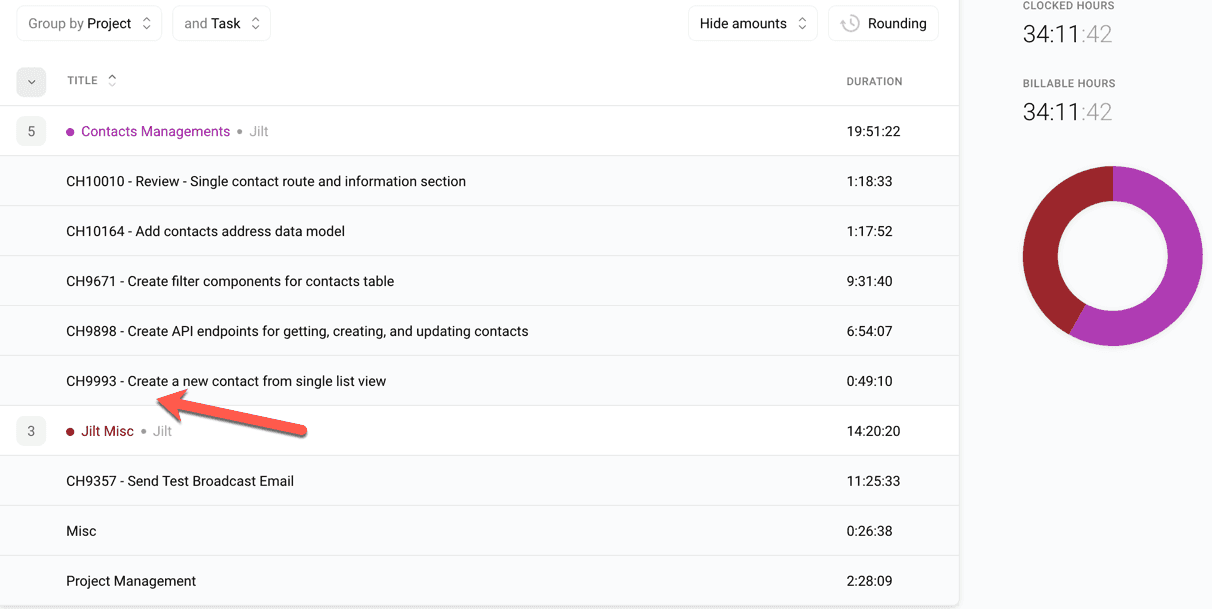Open the Hide amounts dropdown

pyautogui.click(x=752, y=24)
